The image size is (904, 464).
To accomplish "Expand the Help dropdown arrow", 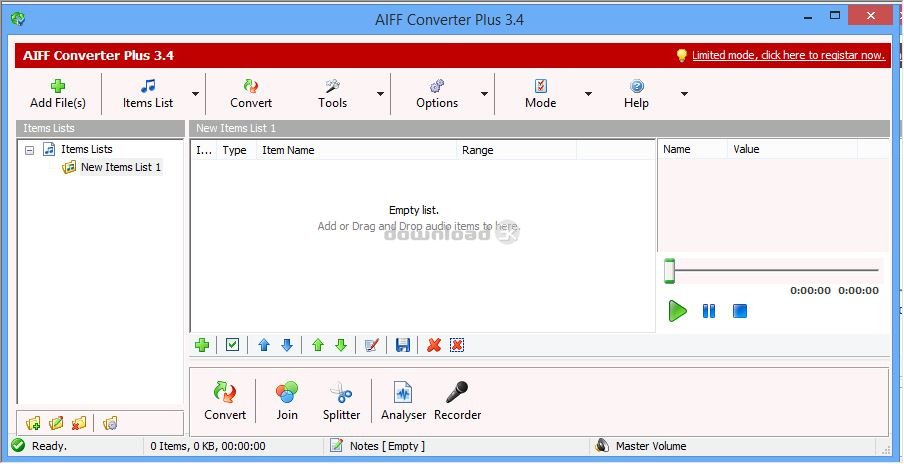I will click(x=684, y=94).
